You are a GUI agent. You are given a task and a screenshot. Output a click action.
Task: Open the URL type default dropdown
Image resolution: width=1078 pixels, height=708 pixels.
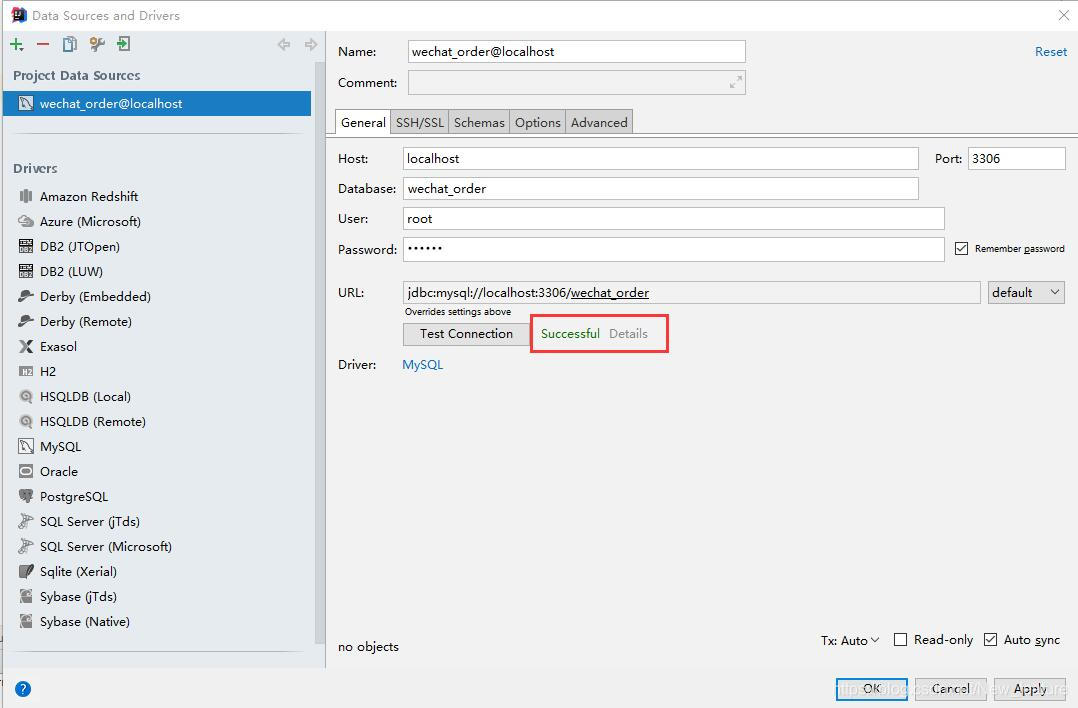click(x=1026, y=292)
